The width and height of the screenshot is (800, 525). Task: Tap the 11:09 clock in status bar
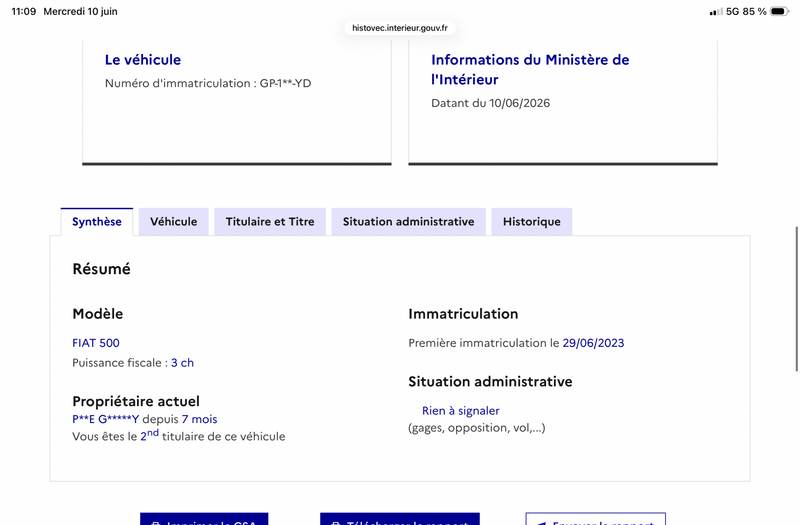coord(24,11)
